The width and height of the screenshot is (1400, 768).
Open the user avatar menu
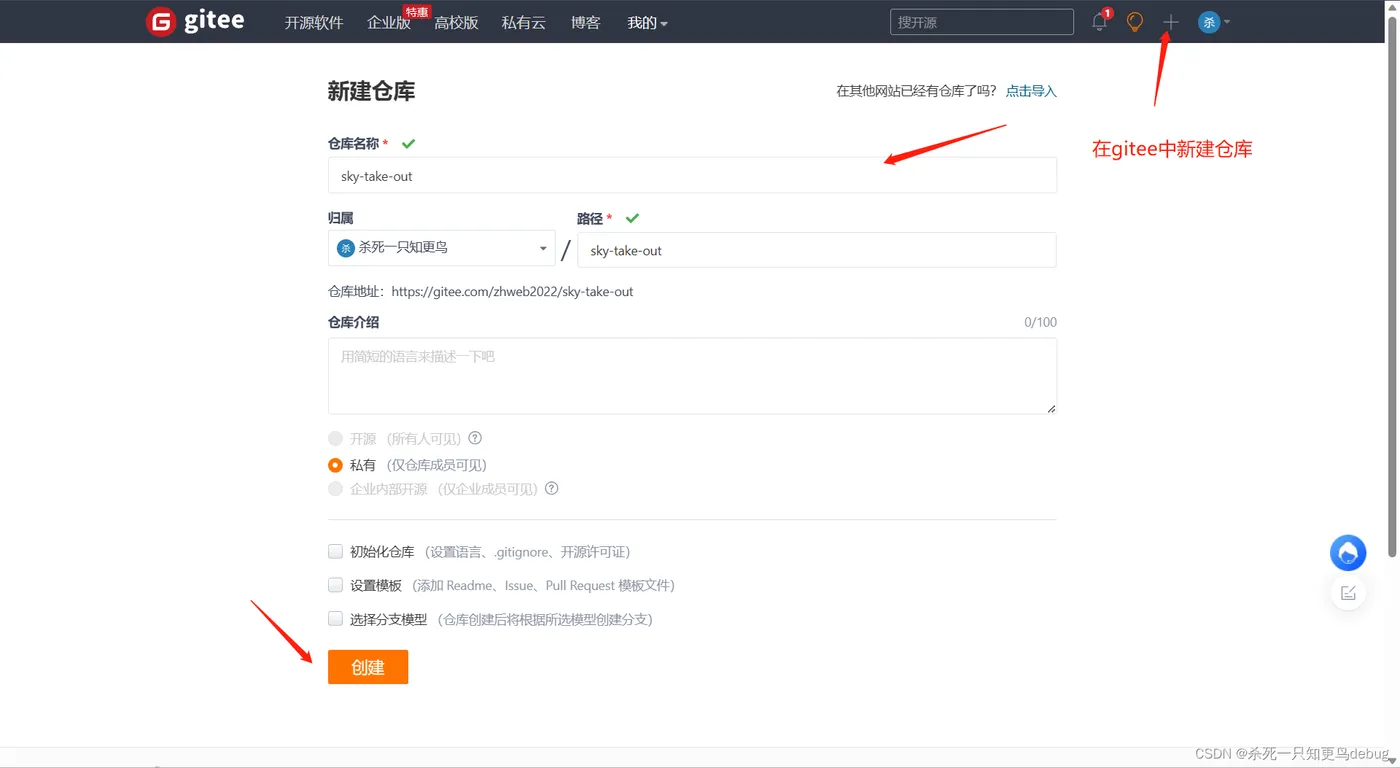(1213, 21)
